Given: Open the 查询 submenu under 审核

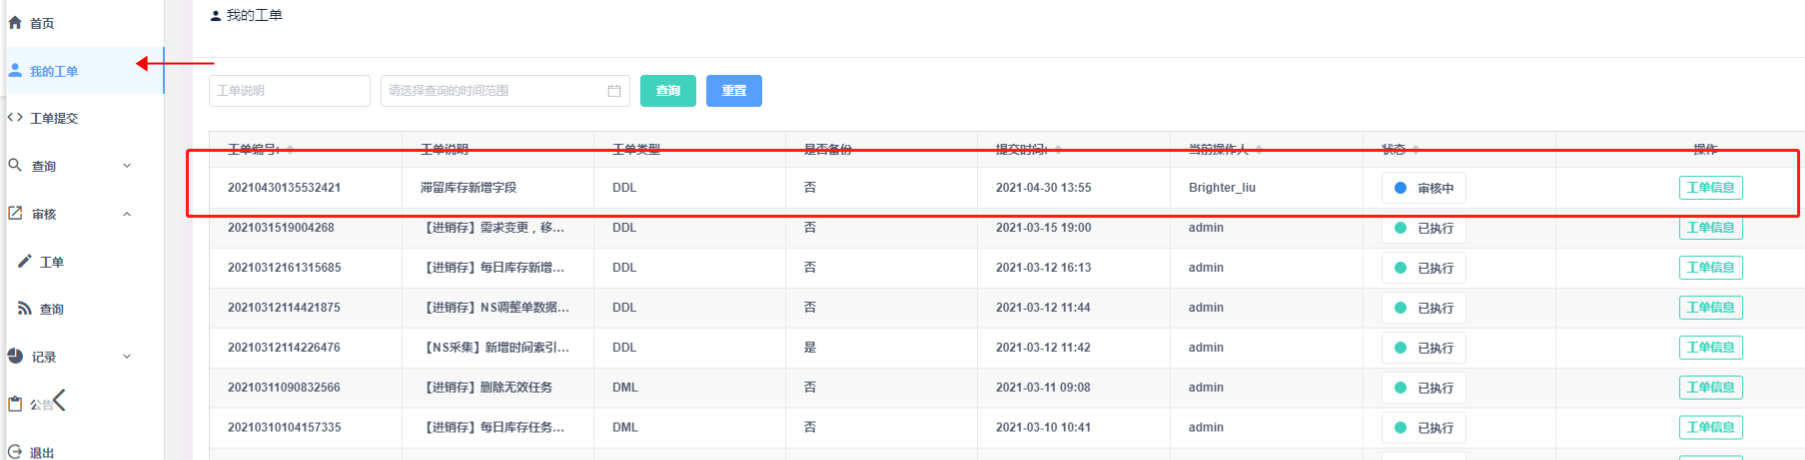Looking at the screenshot, I should coord(84,309).
